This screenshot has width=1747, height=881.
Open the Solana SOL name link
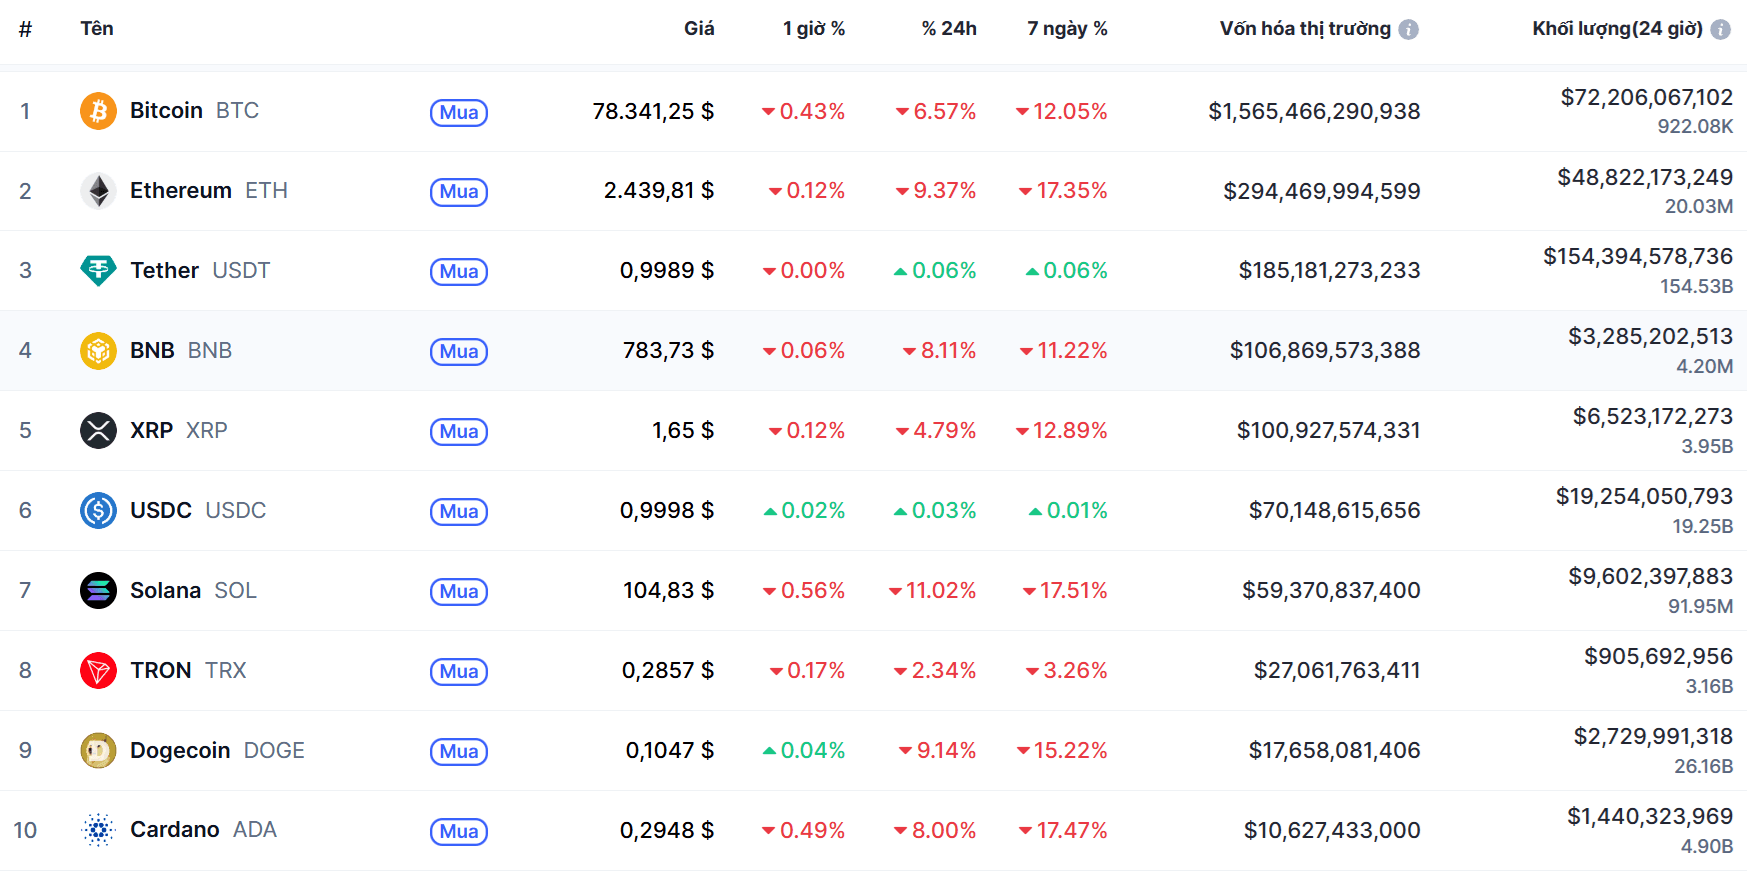[193, 591]
